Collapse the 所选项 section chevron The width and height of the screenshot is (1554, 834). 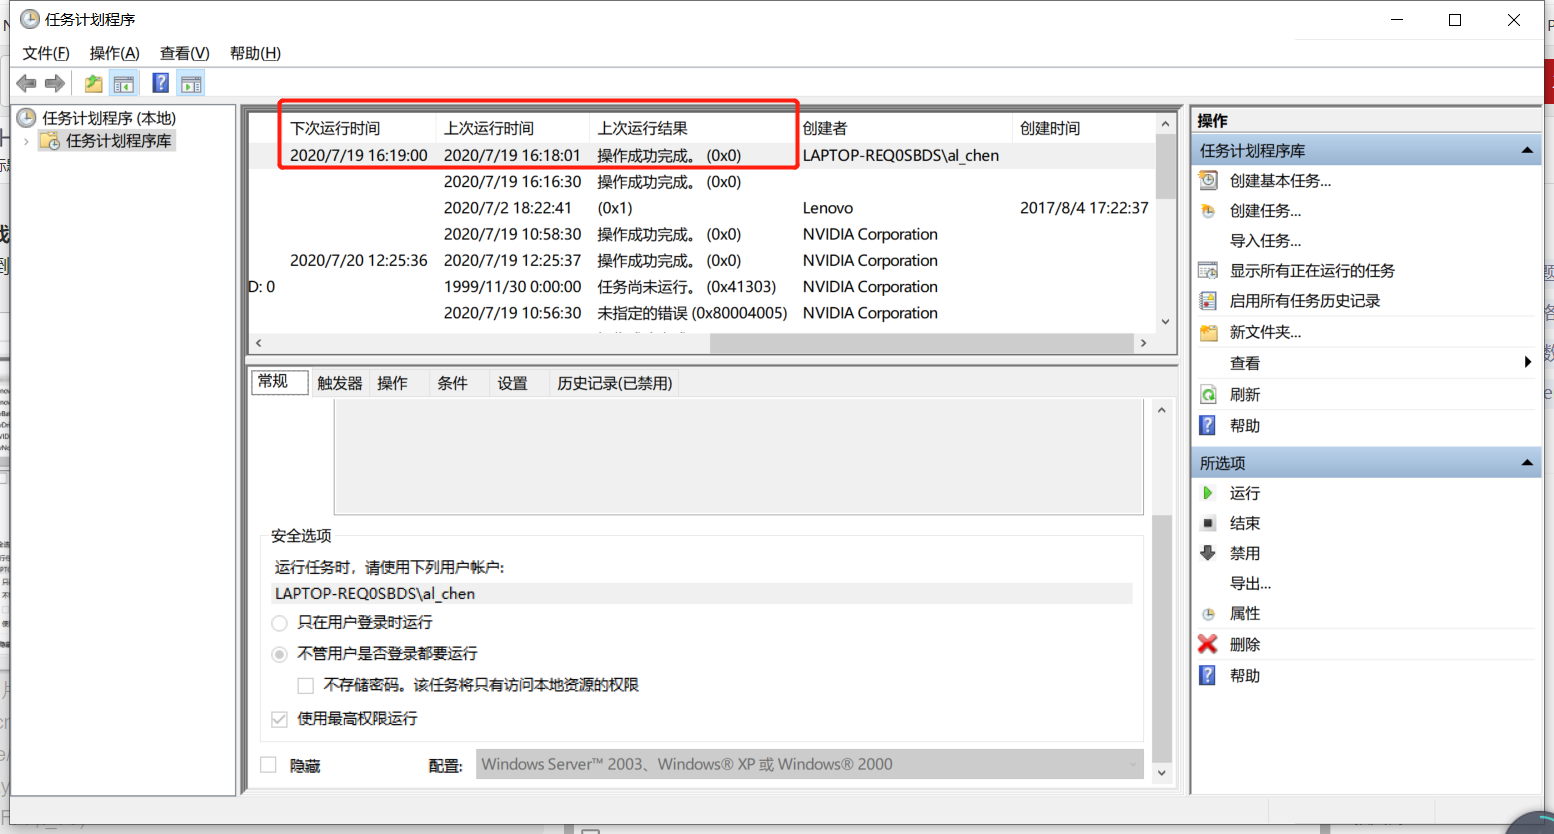point(1528,462)
